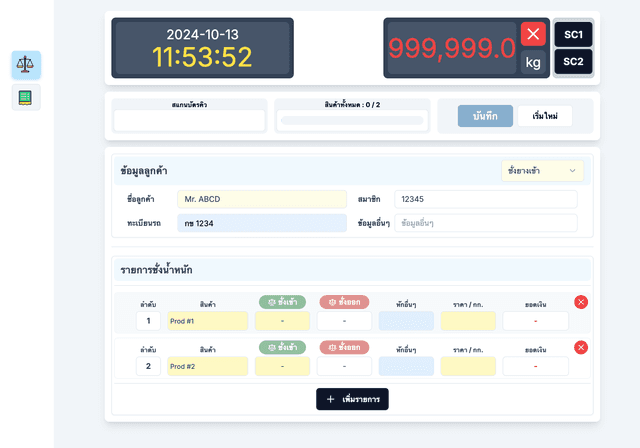The height and width of the screenshot is (448, 640).
Task: Click the Prod #1 product field
Action: click(x=207, y=321)
